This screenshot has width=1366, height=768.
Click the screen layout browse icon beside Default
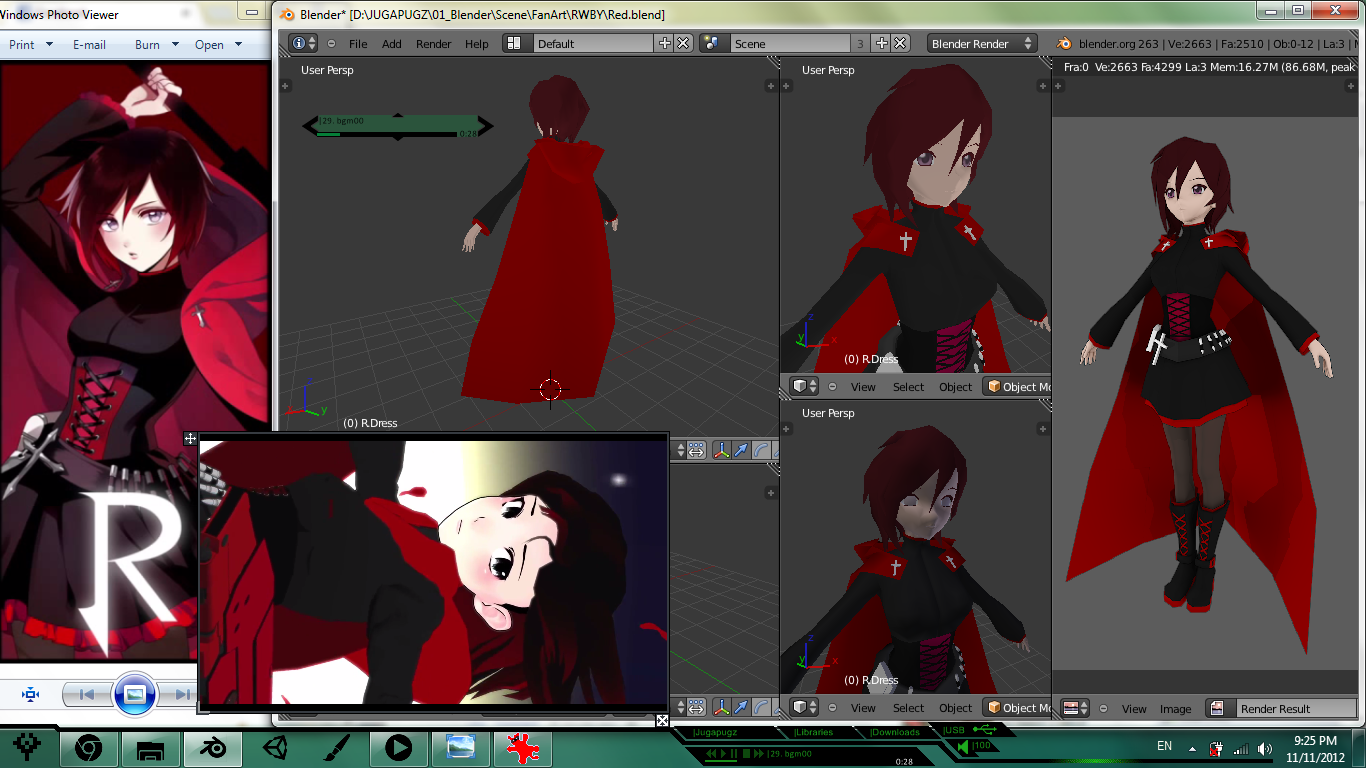click(516, 43)
